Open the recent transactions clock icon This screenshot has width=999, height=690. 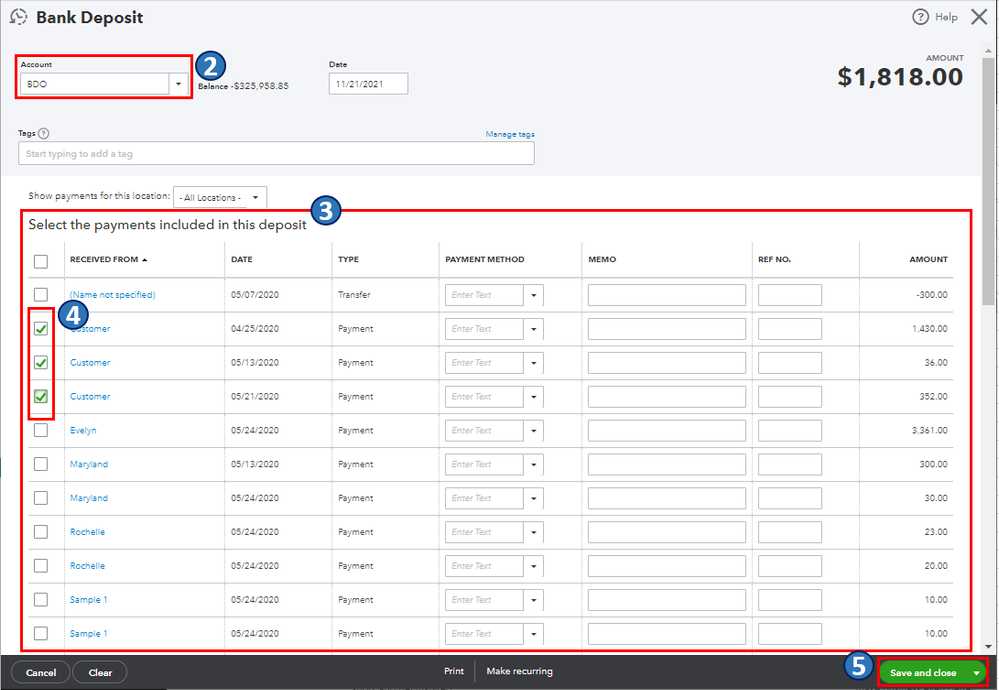18,17
